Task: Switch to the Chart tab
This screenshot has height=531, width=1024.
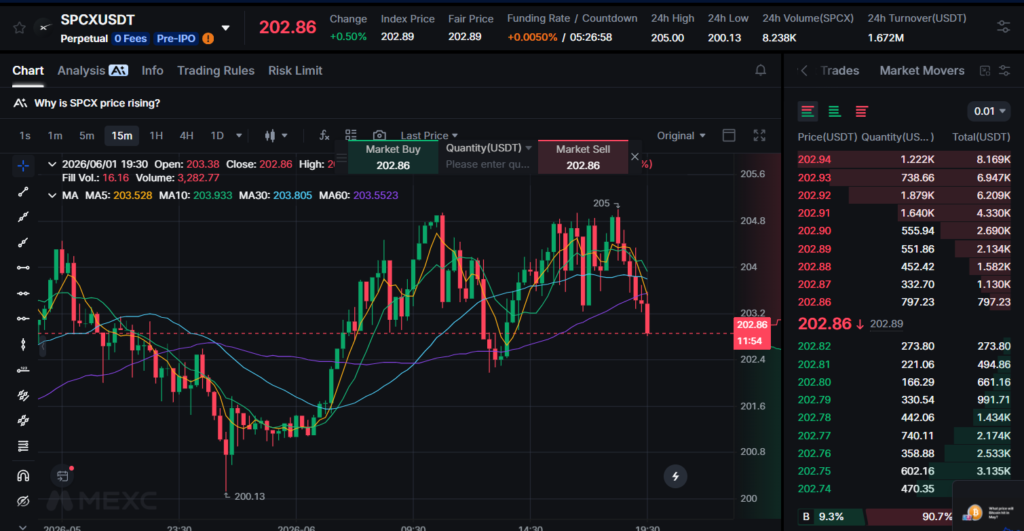Action: click(28, 71)
